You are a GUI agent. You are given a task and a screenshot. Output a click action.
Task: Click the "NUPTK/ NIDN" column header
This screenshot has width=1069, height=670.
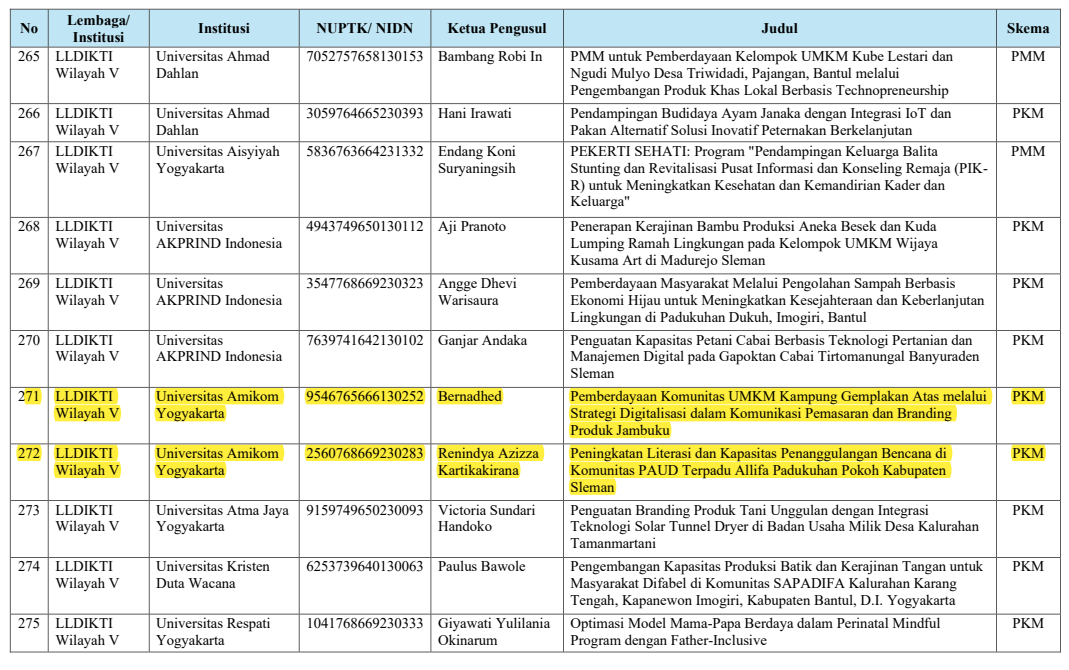364,29
